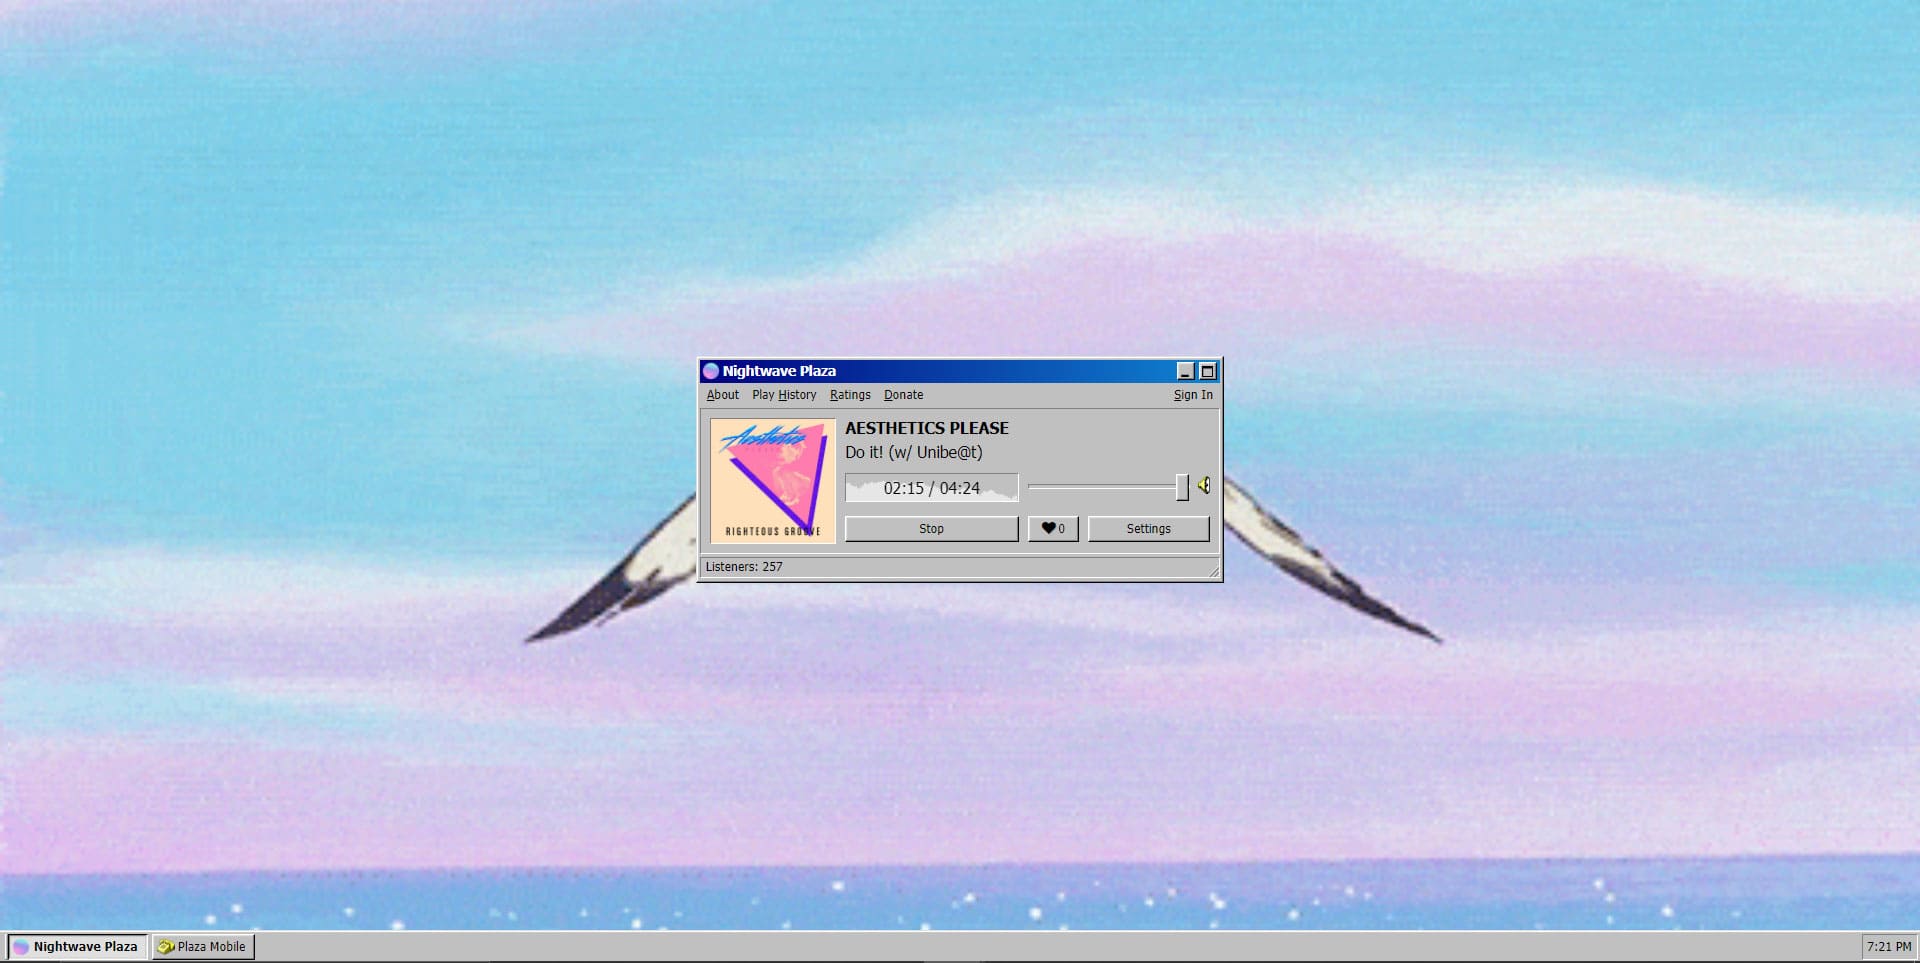This screenshot has height=963, width=1920.
Task: Like the song with the heart button
Action: 1053,529
